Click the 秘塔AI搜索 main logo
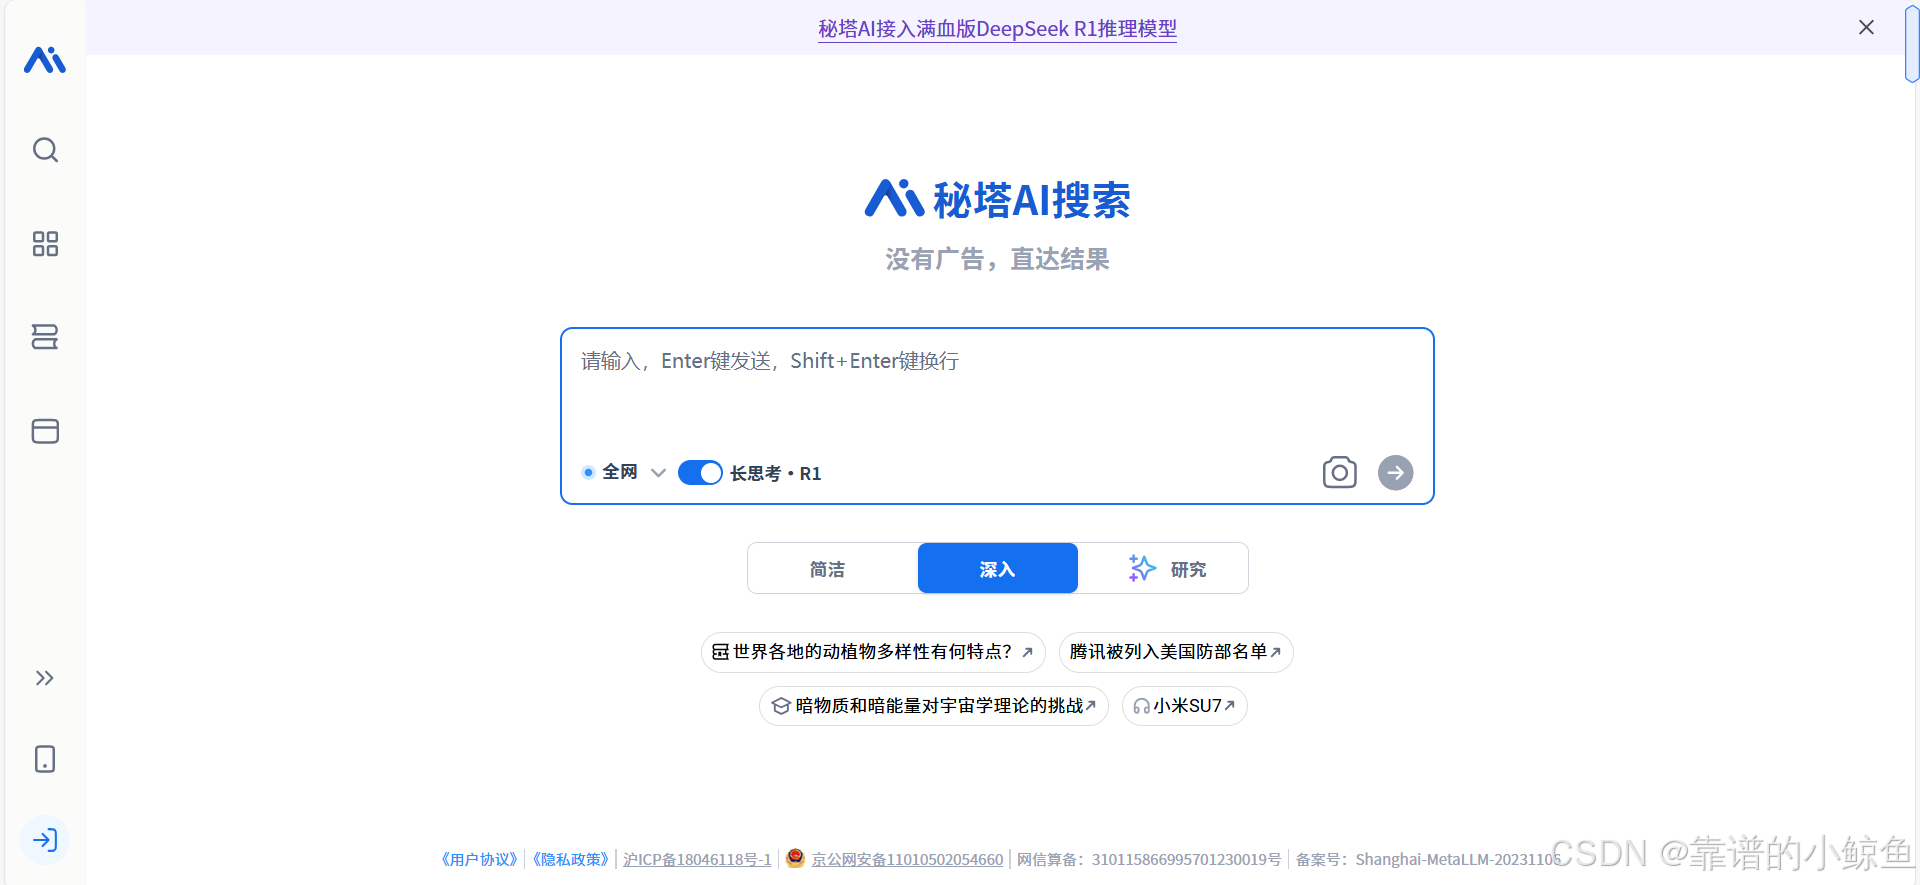The image size is (1920, 885). 997,199
